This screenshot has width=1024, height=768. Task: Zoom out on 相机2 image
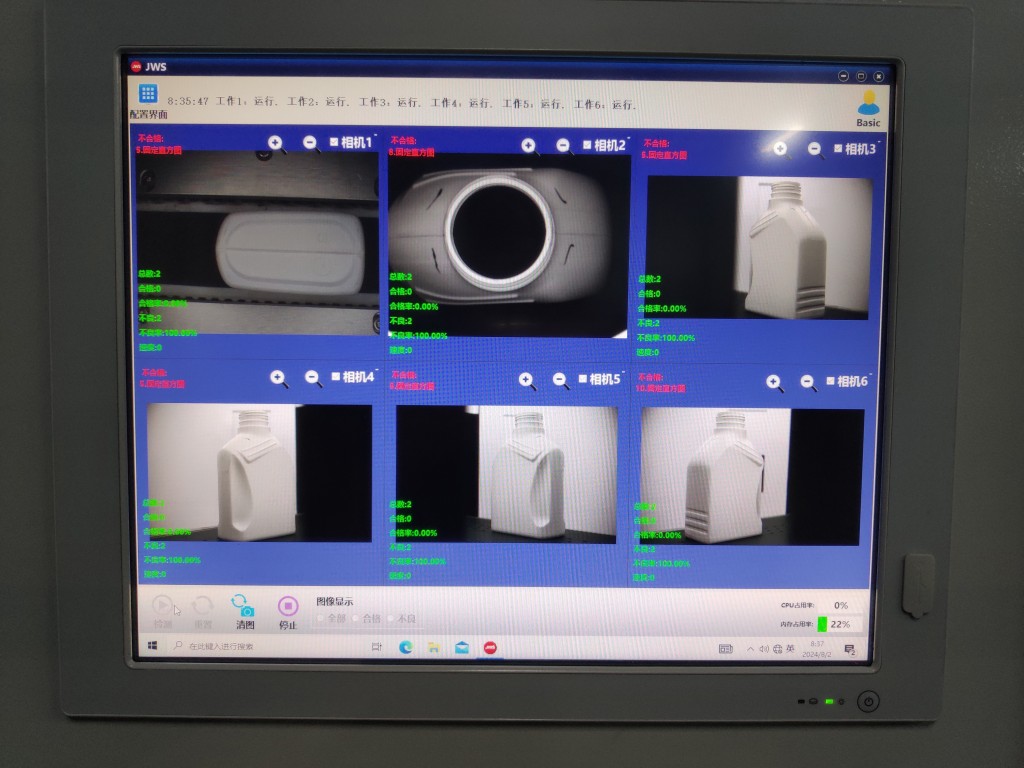[563, 146]
